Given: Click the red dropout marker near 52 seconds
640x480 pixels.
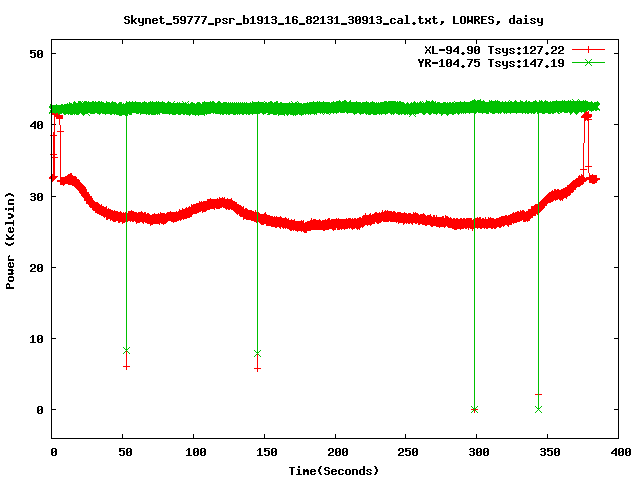Looking at the screenshot, I should (127, 367).
